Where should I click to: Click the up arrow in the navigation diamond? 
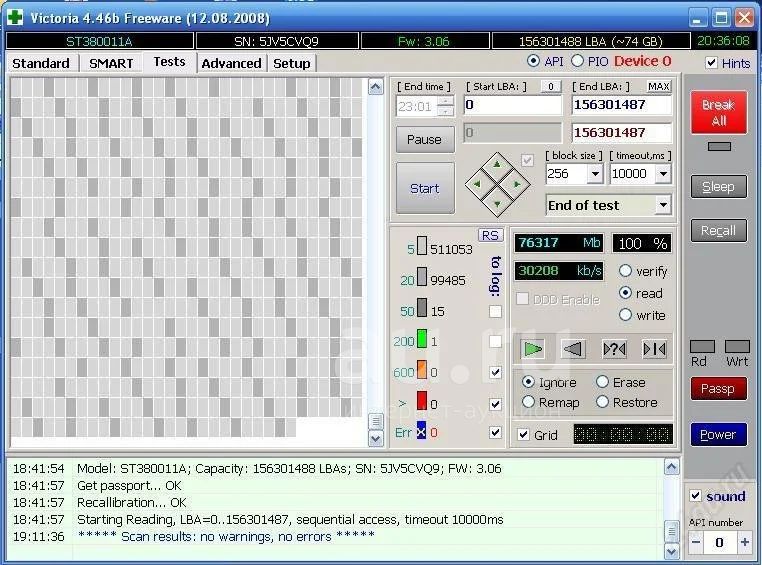click(497, 164)
